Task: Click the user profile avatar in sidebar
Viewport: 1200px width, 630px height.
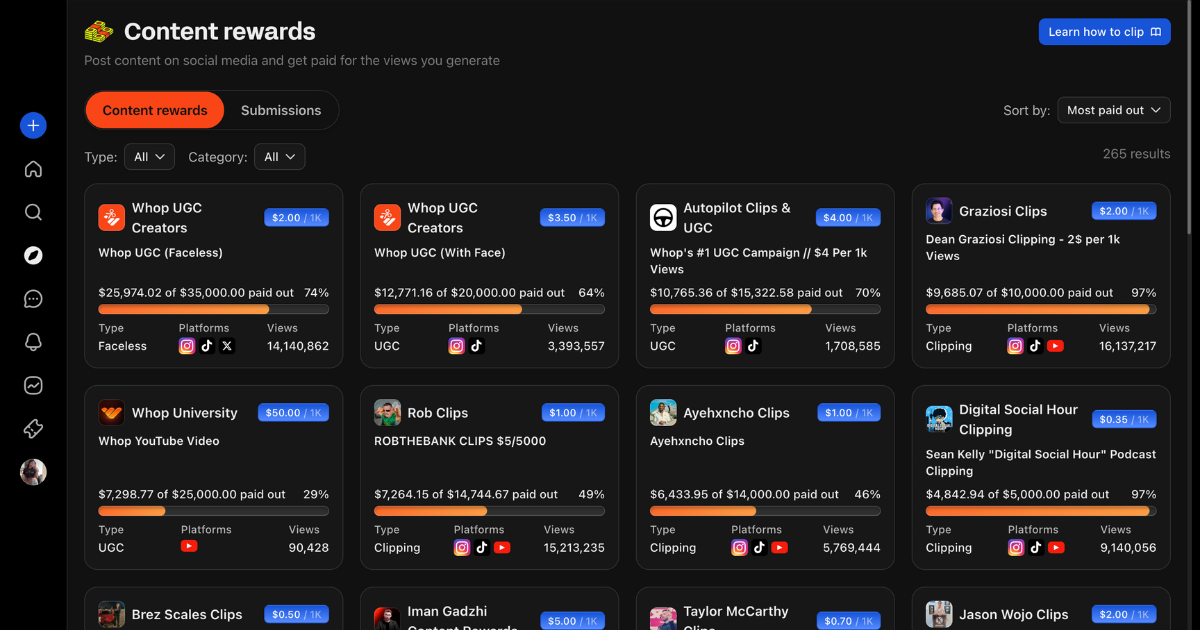Action: [x=33, y=472]
